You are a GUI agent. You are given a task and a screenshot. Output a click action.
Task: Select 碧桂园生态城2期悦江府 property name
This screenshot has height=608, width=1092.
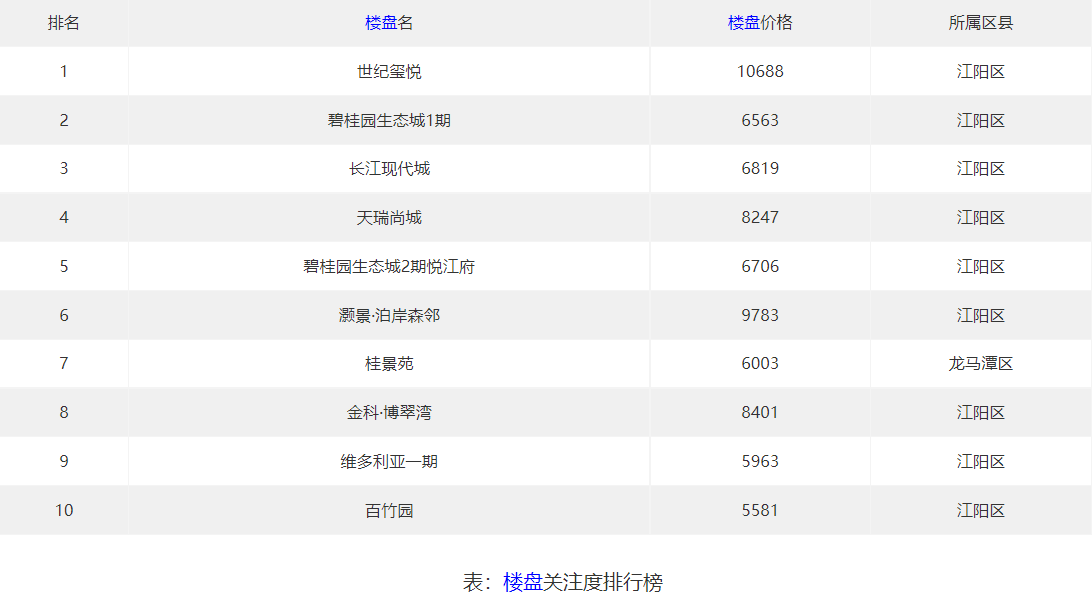tap(389, 267)
